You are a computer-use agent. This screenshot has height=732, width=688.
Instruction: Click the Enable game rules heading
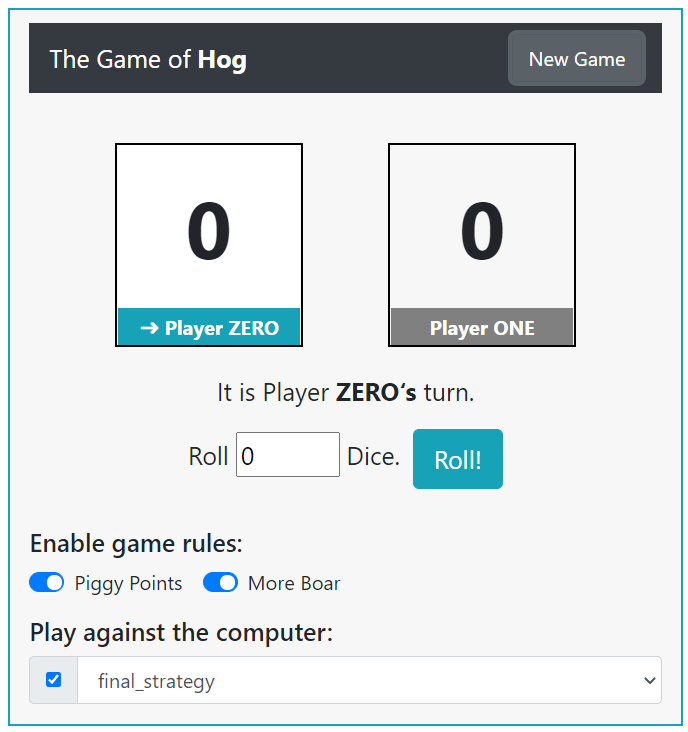click(x=136, y=544)
